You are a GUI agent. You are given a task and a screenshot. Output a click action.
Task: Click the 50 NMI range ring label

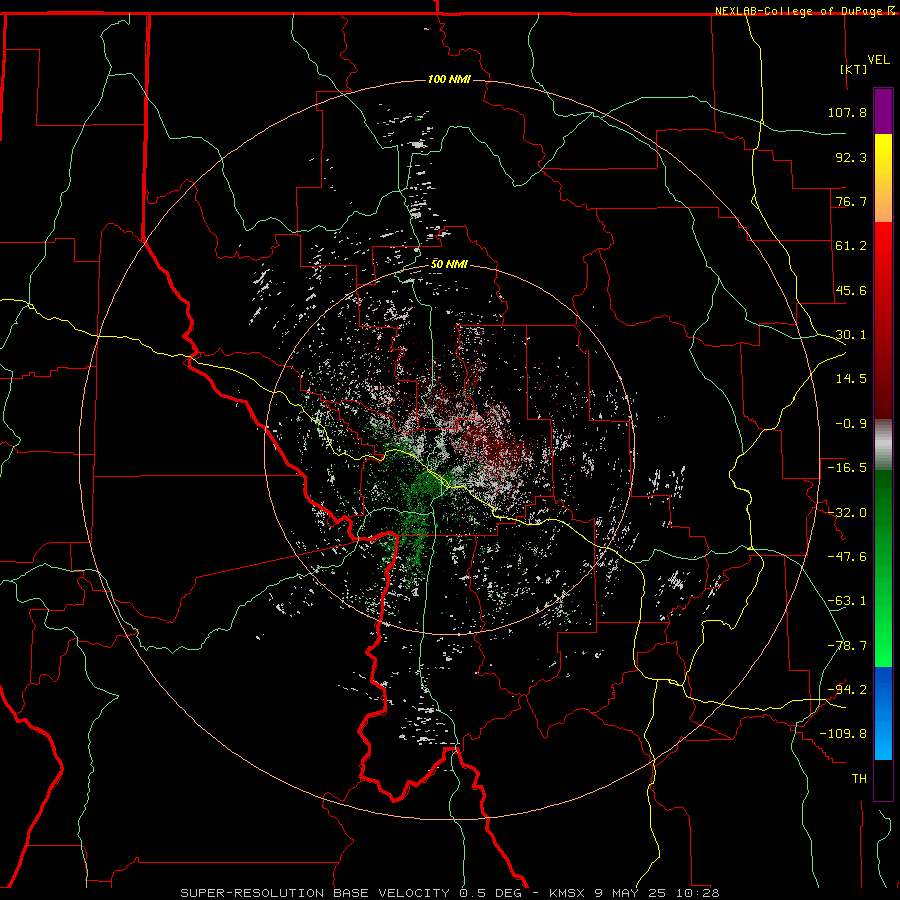(x=449, y=264)
